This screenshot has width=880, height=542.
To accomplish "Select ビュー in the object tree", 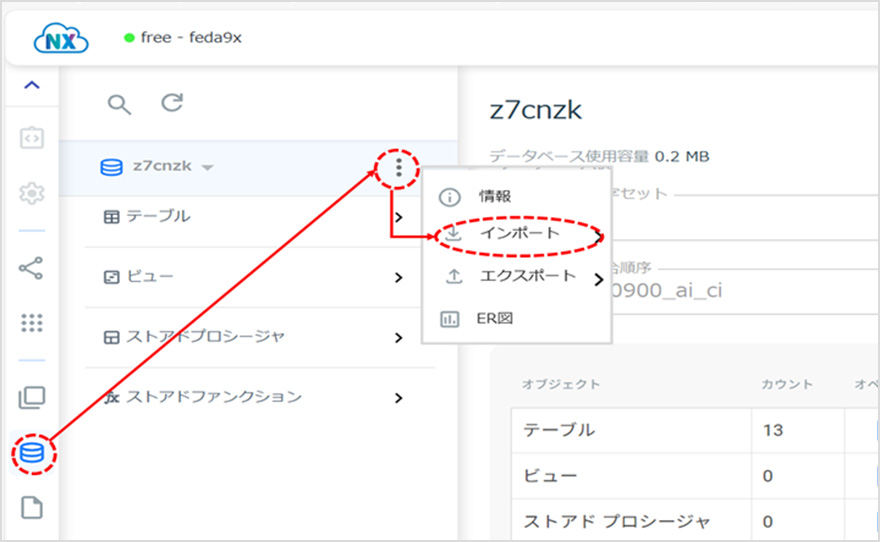I will (x=150, y=277).
